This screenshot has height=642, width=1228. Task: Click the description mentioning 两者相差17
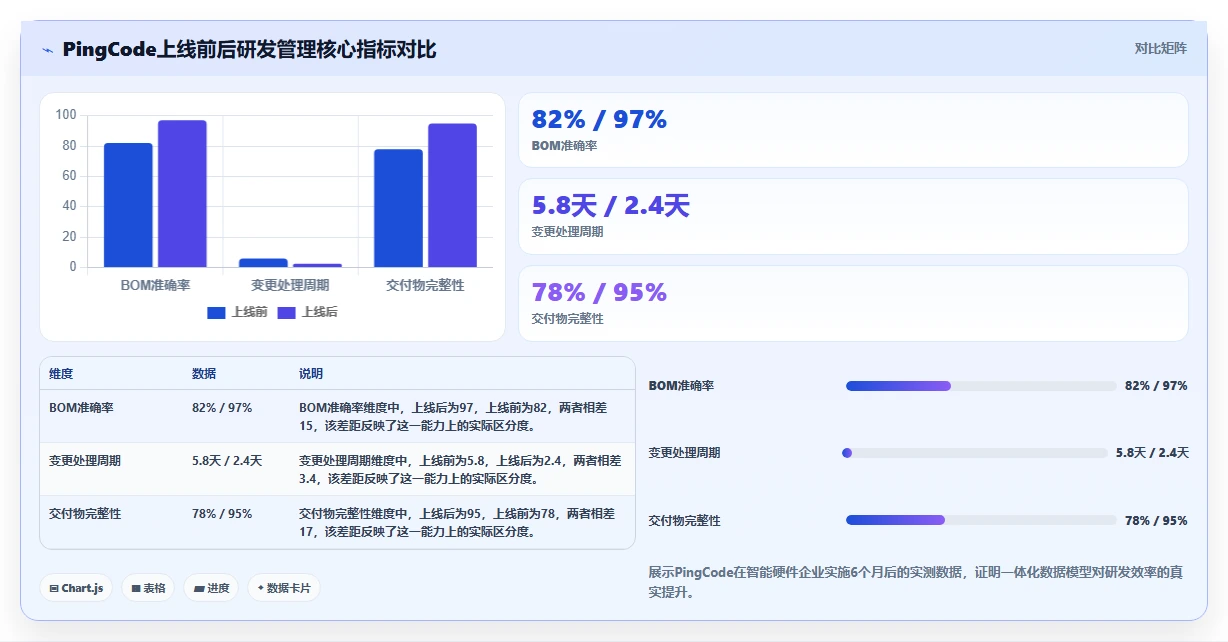pos(460,522)
